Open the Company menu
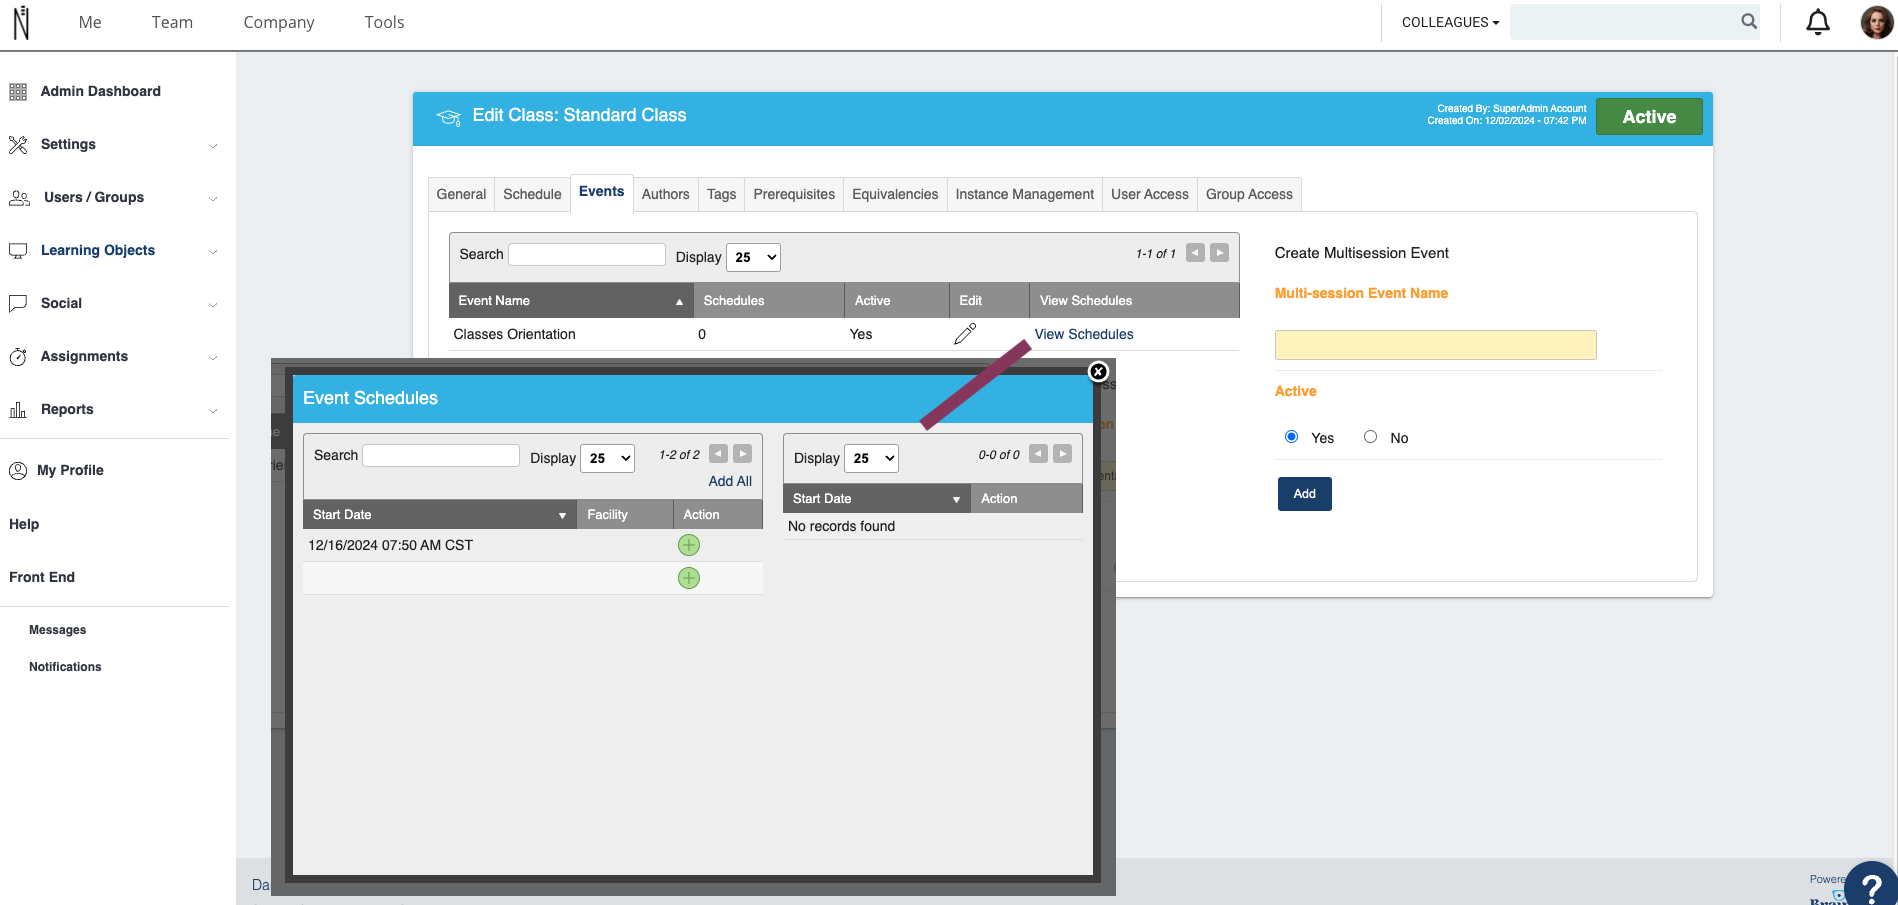Image resolution: width=1898 pixels, height=905 pixels. coord(279,22)
